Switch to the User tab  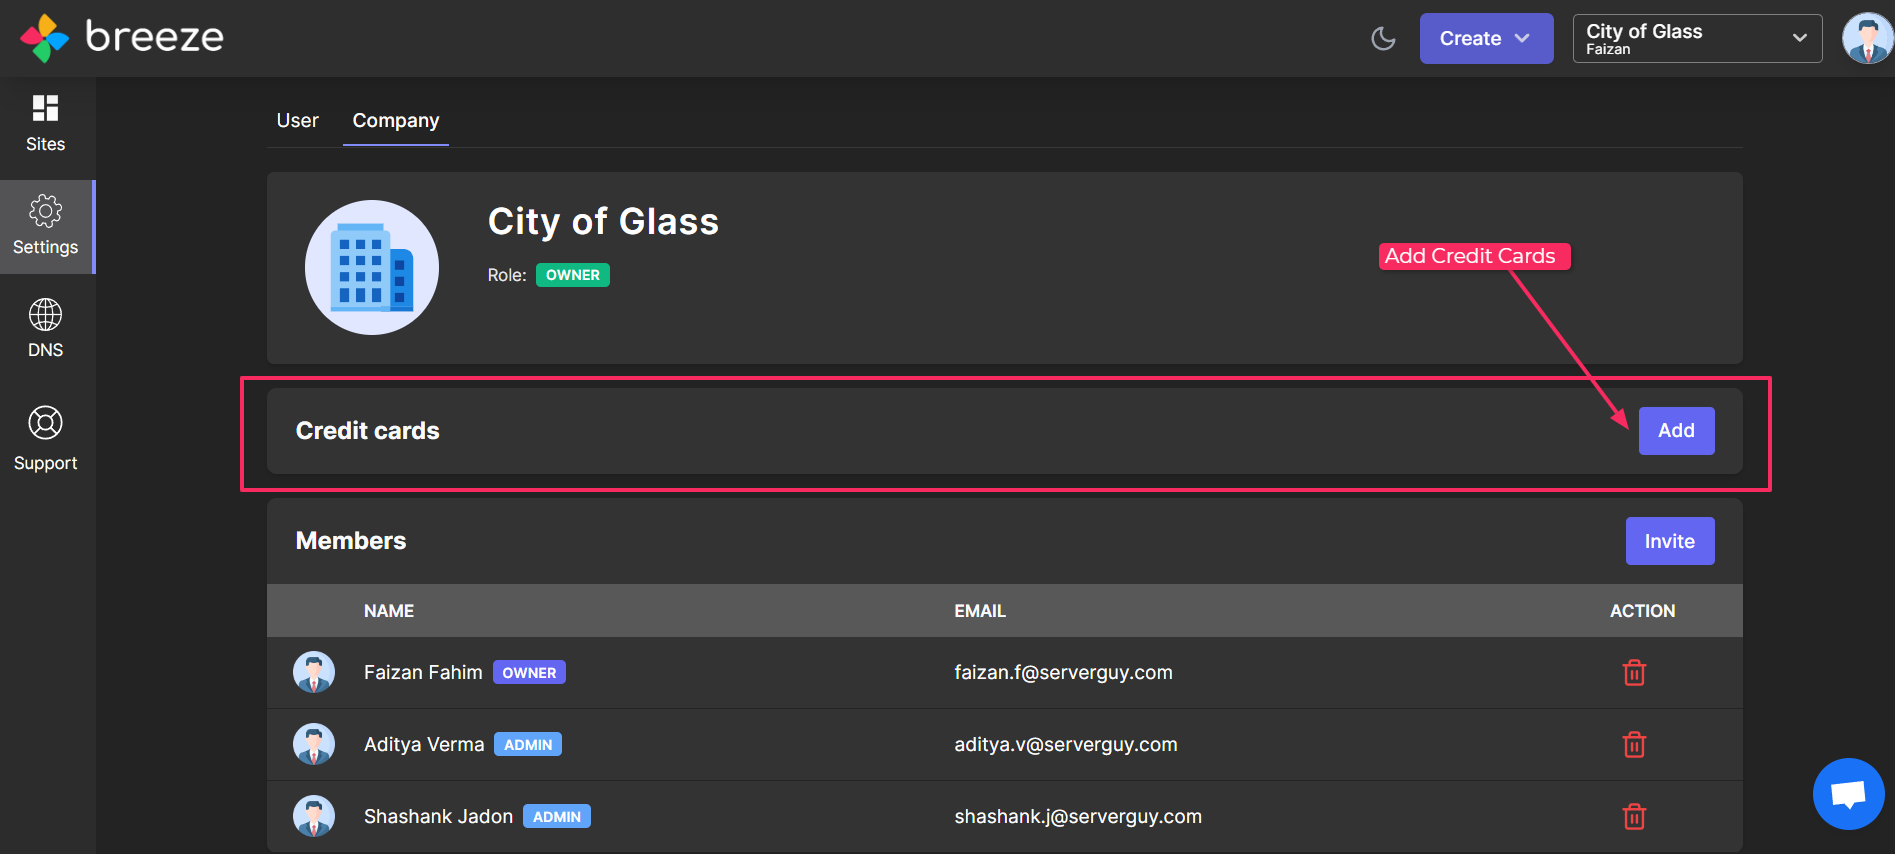point(297,120)
